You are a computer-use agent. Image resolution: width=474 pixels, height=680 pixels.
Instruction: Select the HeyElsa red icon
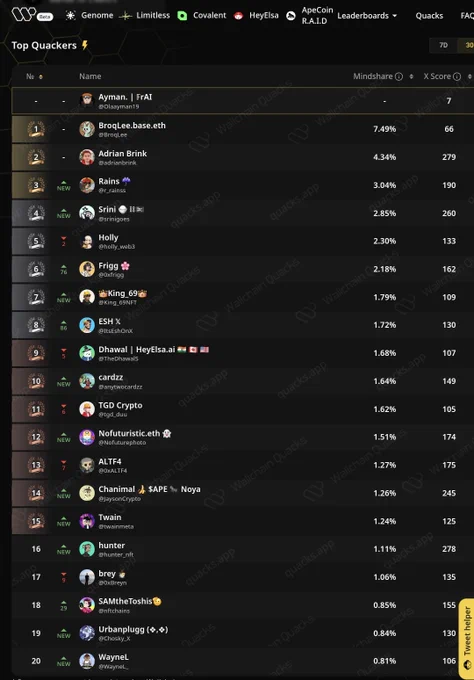(238, 16)
